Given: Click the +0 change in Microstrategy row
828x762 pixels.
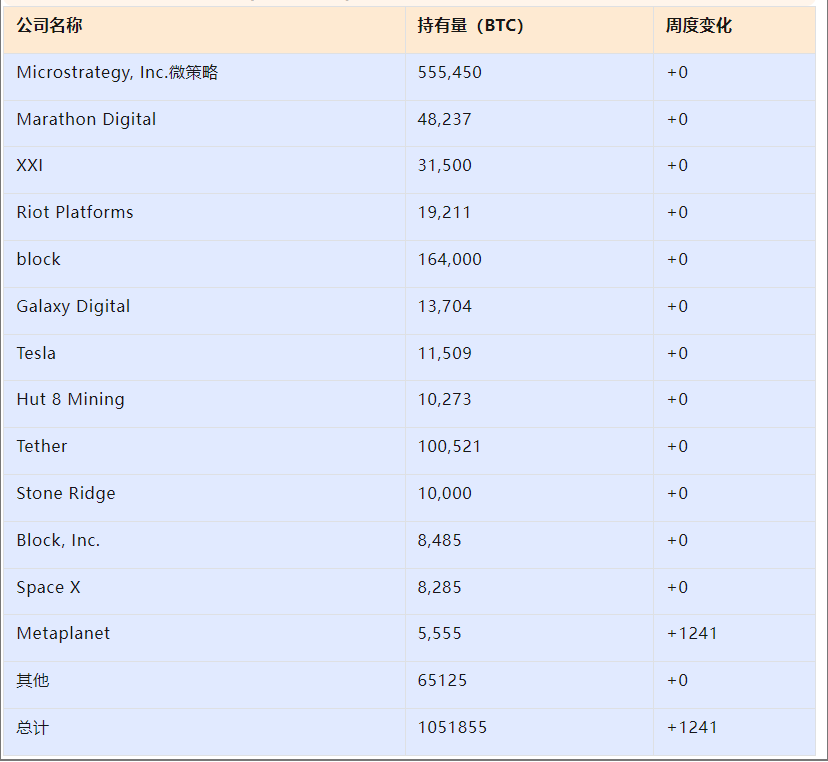Looking at the screenshot, I should [x=678, y=72].
